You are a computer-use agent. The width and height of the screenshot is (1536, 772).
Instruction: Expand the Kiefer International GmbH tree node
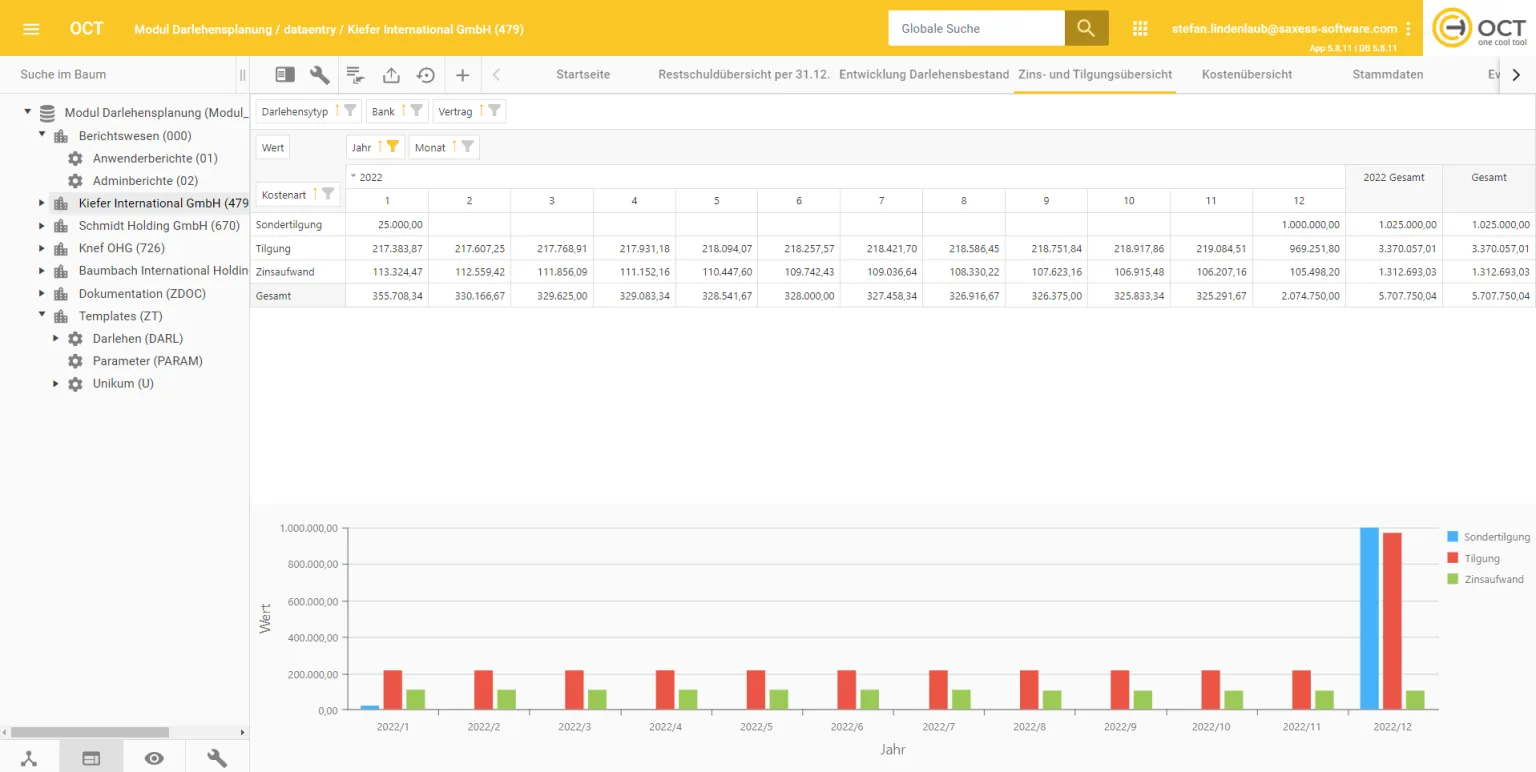click(42, 203)
